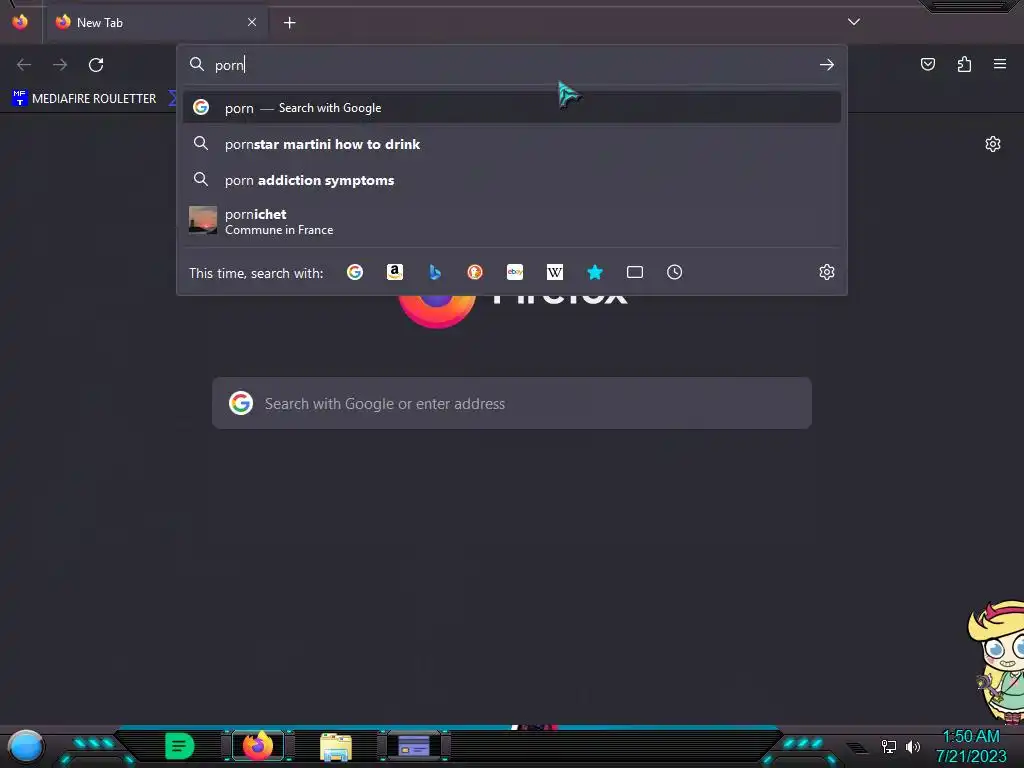This screenshot has height=768, width=1024.
Task: Open a new tab with plus button
Action: [289, 23]
